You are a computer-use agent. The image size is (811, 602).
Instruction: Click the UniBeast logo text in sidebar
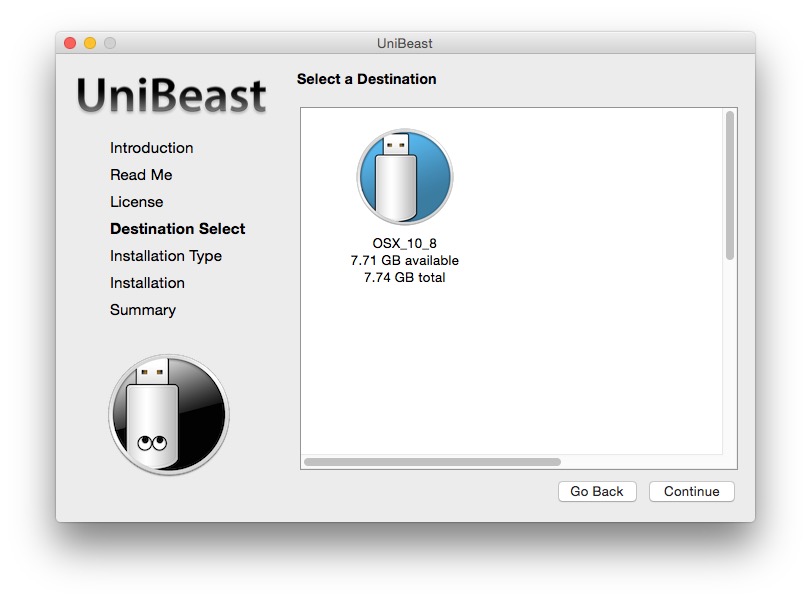[171, 97]
